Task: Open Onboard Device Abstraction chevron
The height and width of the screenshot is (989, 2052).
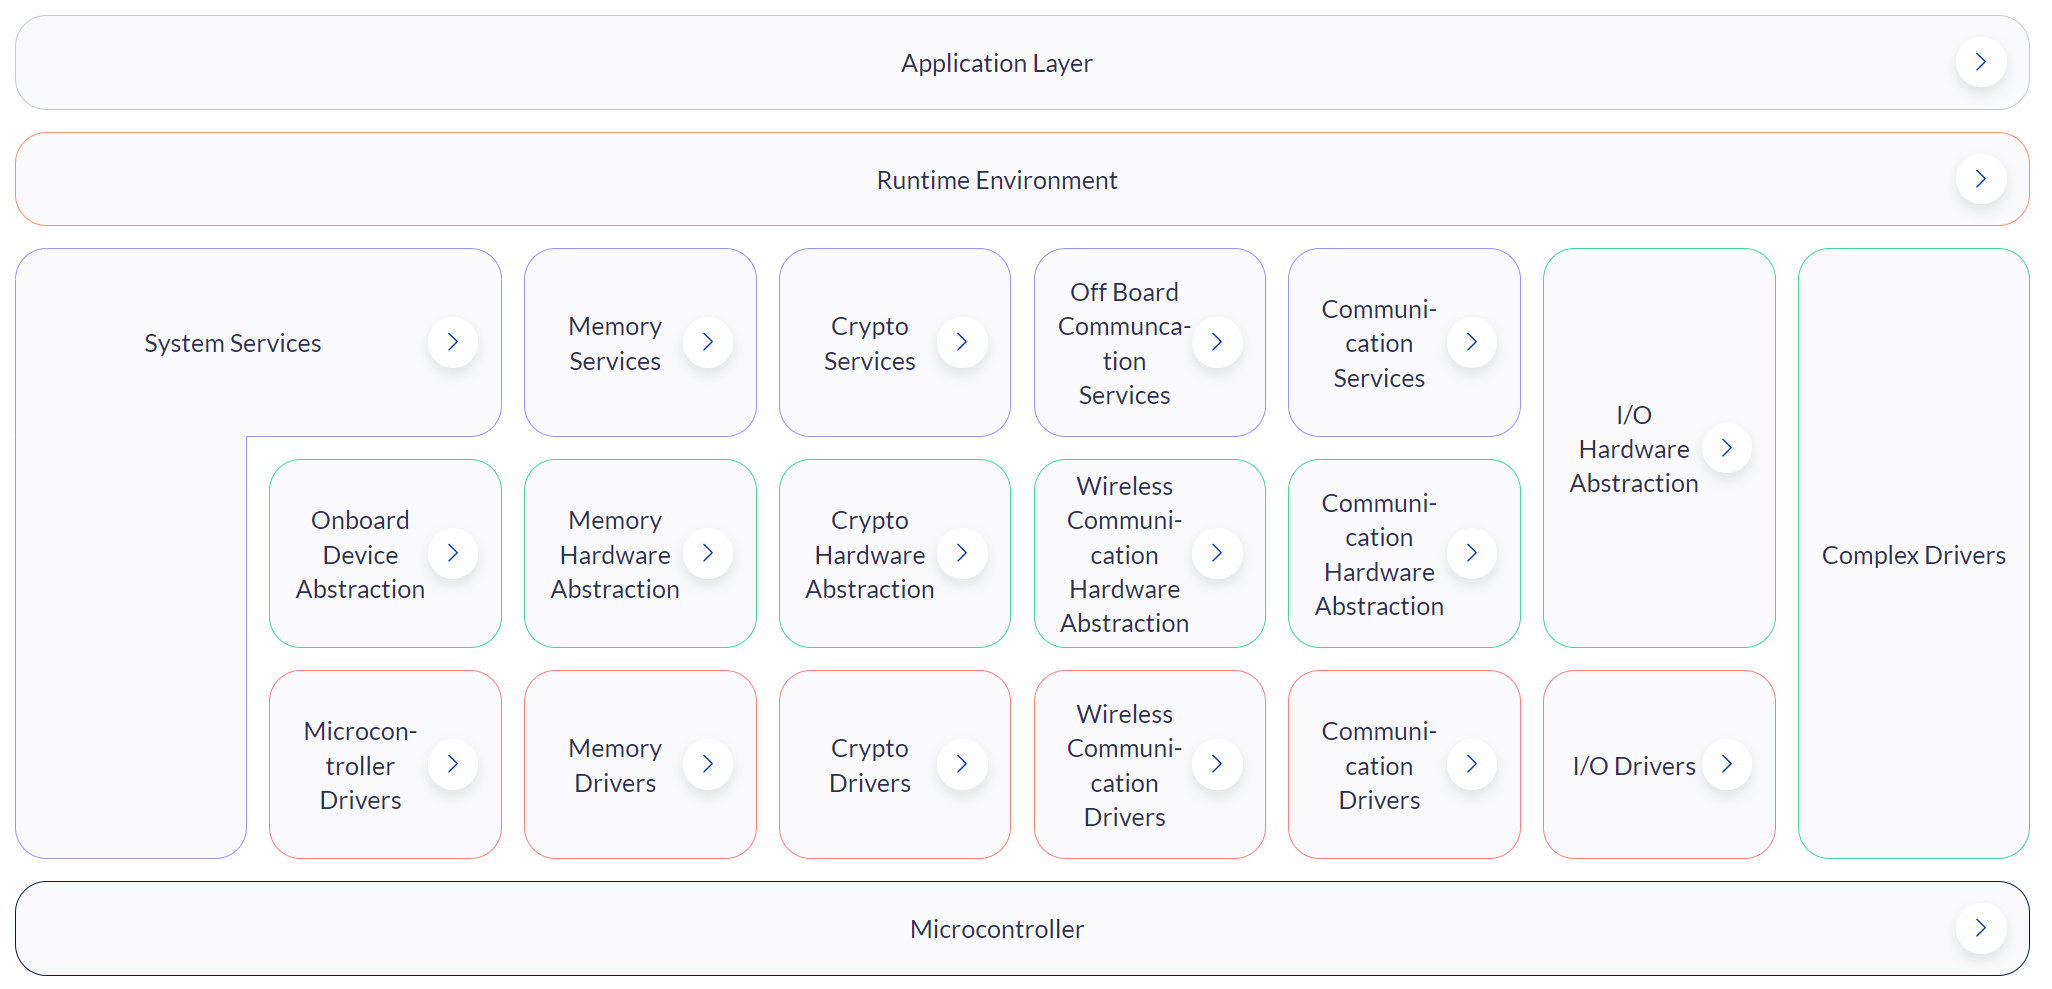Action: coord(453,553)
